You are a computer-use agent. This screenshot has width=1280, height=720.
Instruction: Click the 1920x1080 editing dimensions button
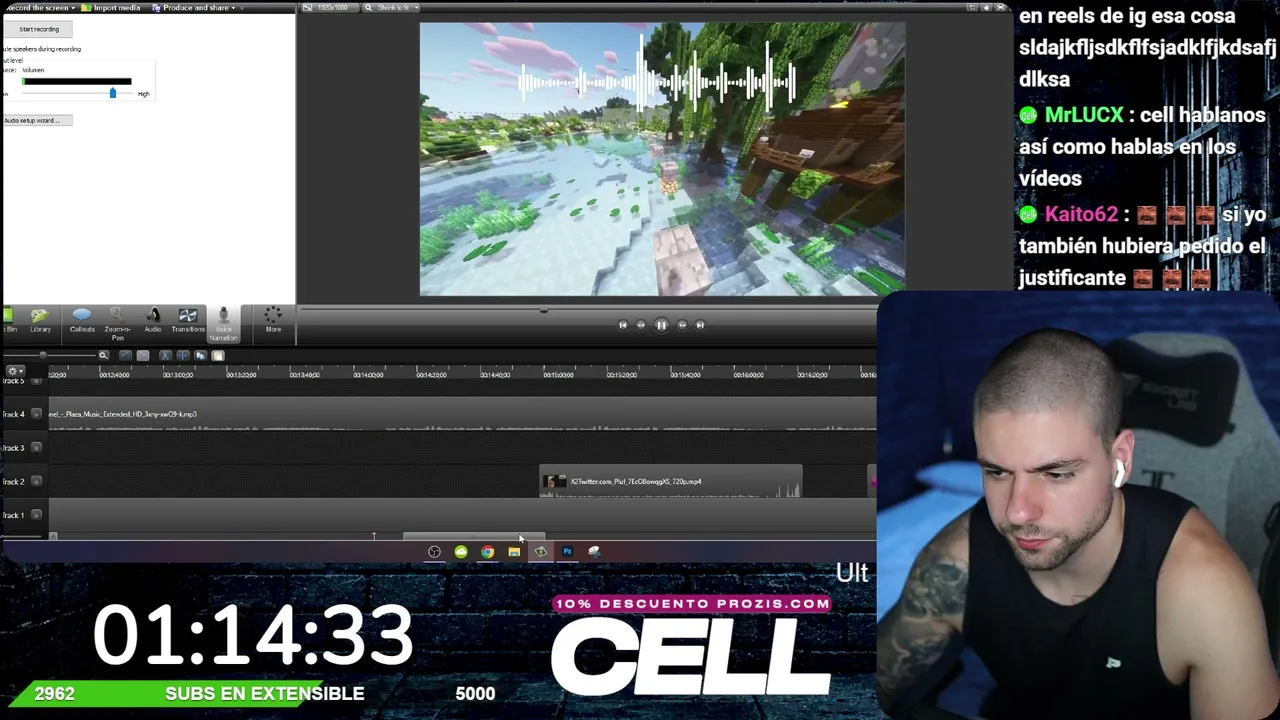tap(330, 8)
